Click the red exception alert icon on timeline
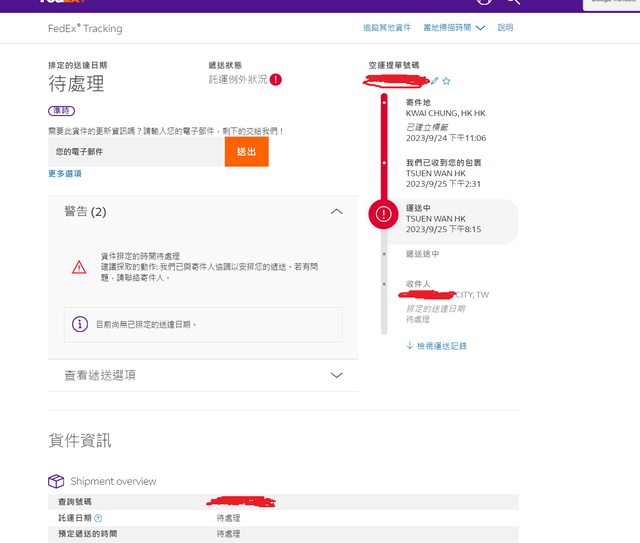The image size is (640, 543). pos(384,214)
